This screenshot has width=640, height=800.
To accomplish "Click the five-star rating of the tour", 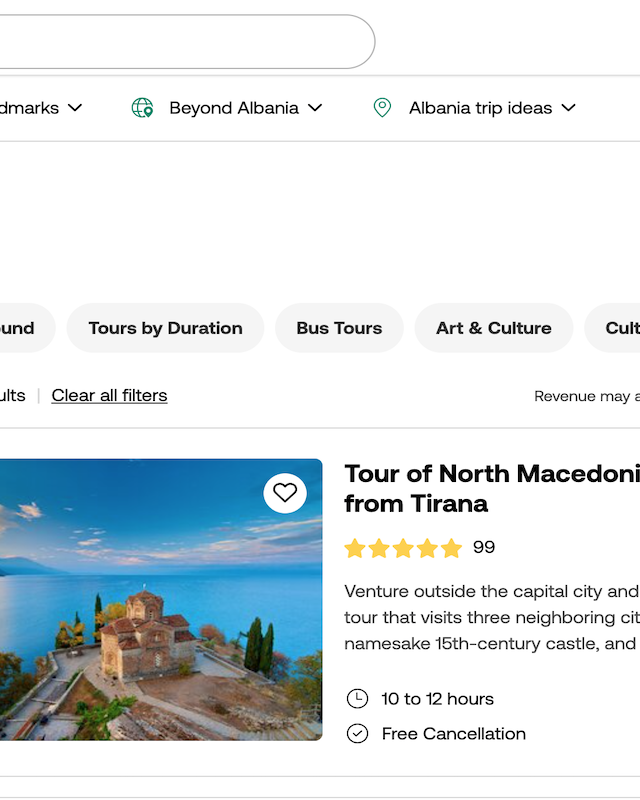I will pyautogui.click(x=403, y=548).
